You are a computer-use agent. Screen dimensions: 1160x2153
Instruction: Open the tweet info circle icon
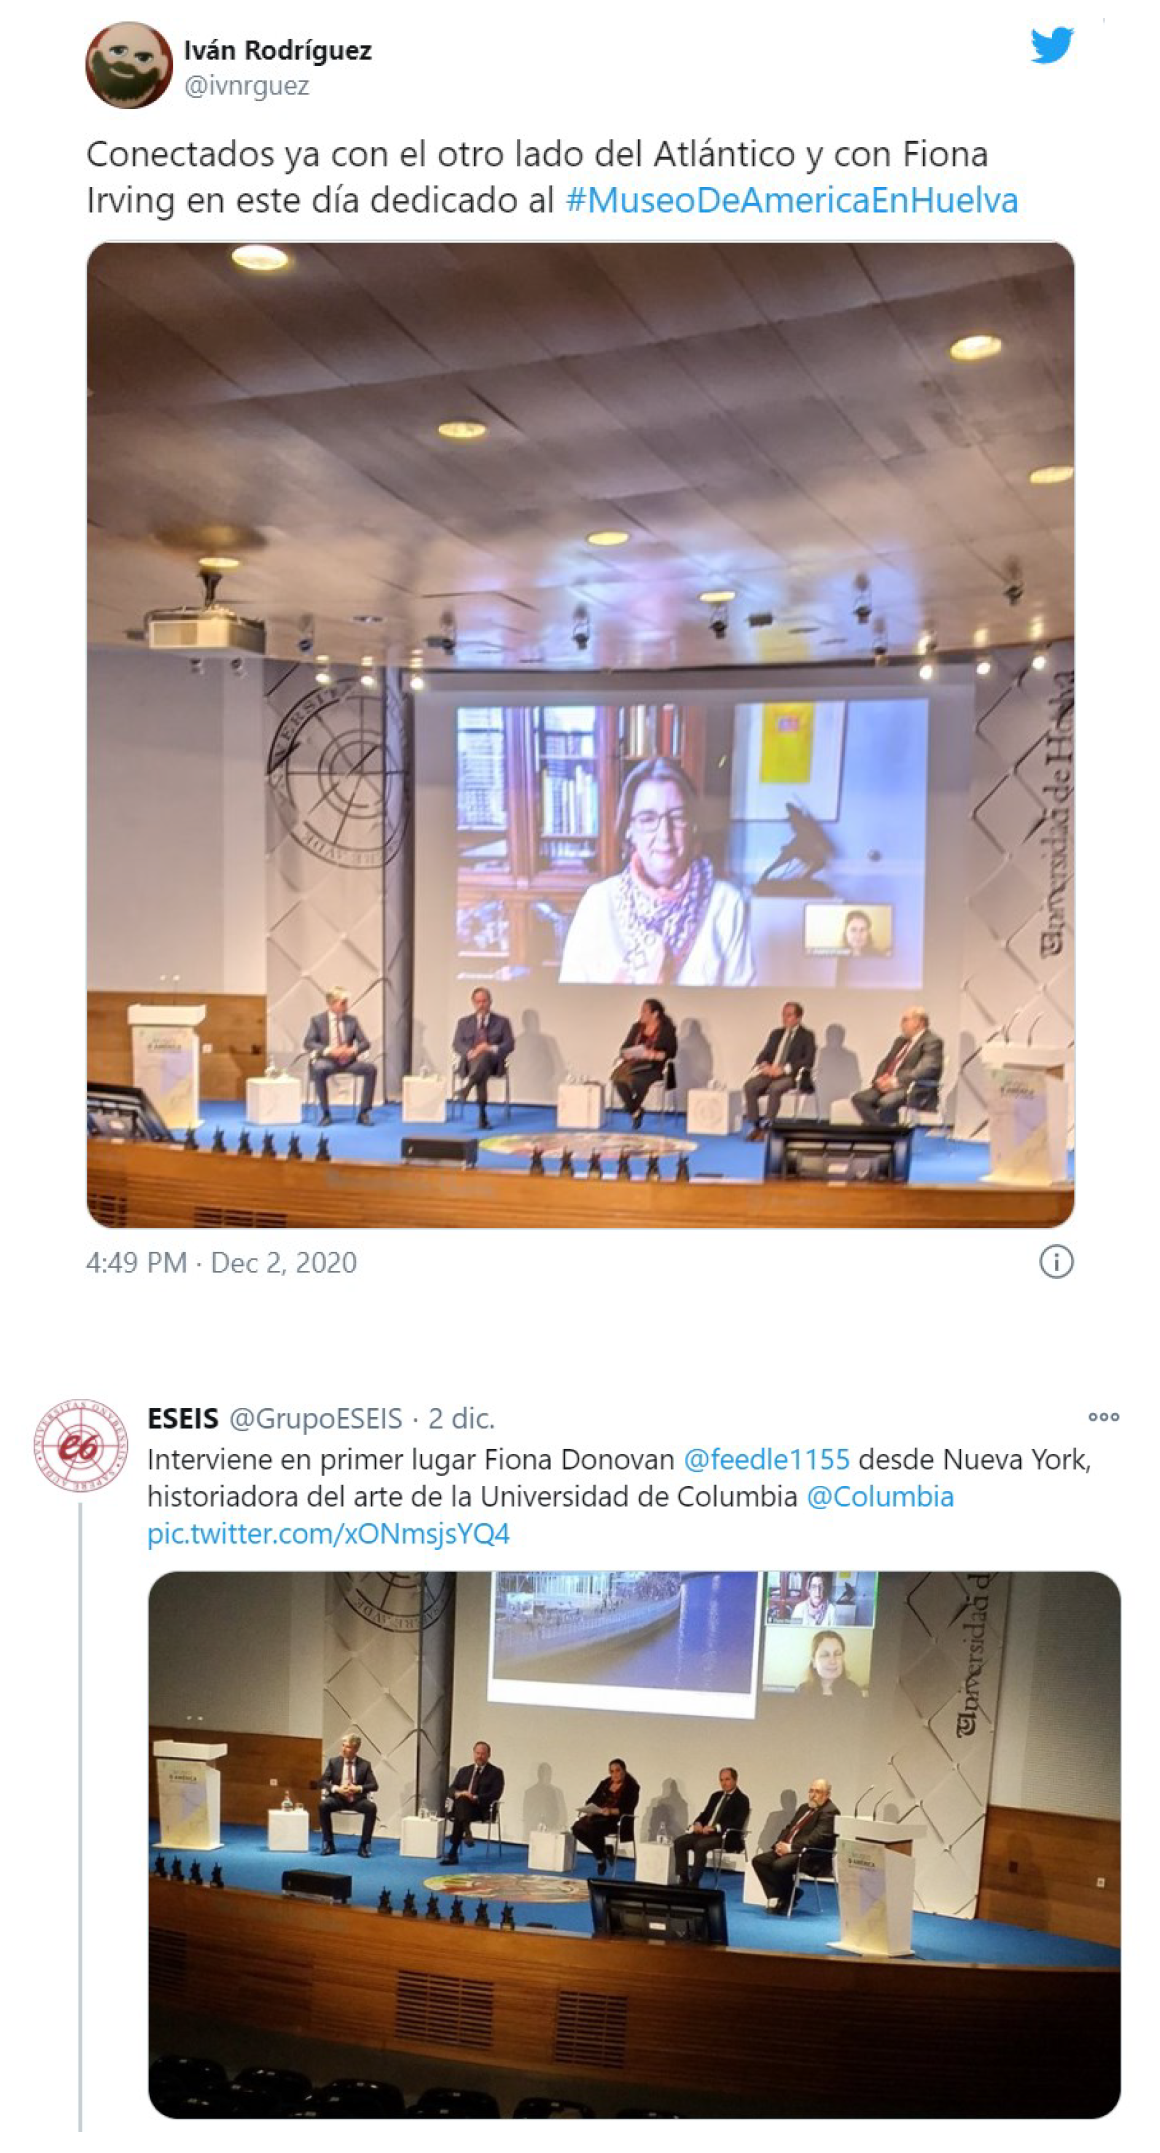1056,1262
